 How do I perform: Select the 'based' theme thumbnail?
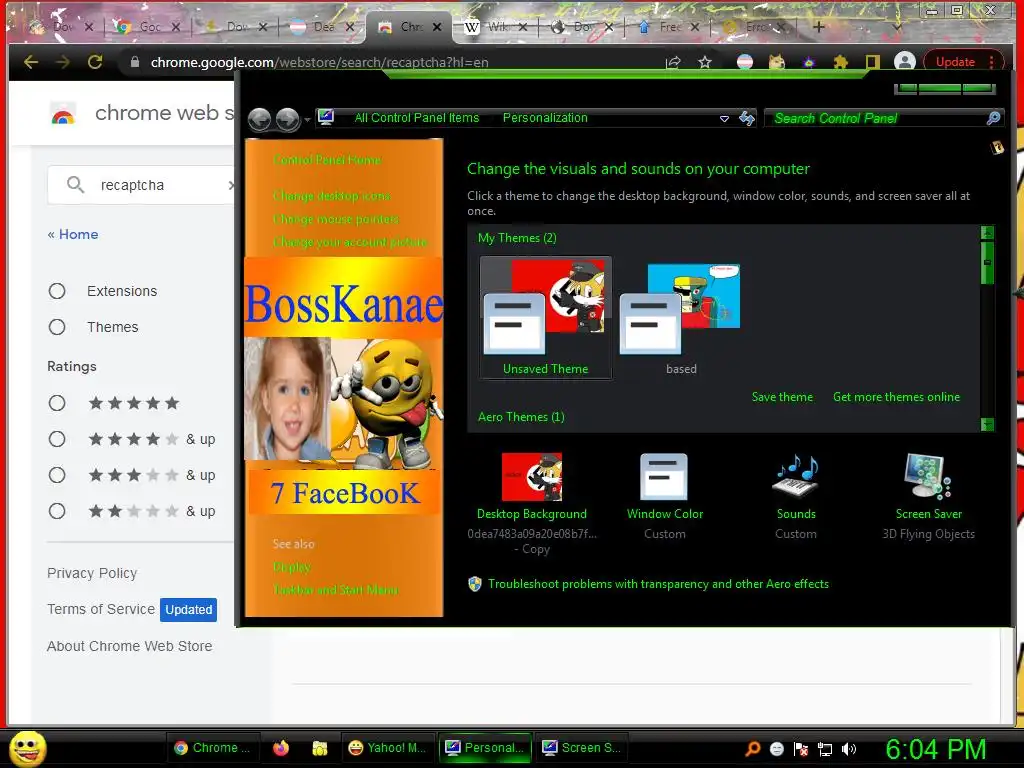680,317
